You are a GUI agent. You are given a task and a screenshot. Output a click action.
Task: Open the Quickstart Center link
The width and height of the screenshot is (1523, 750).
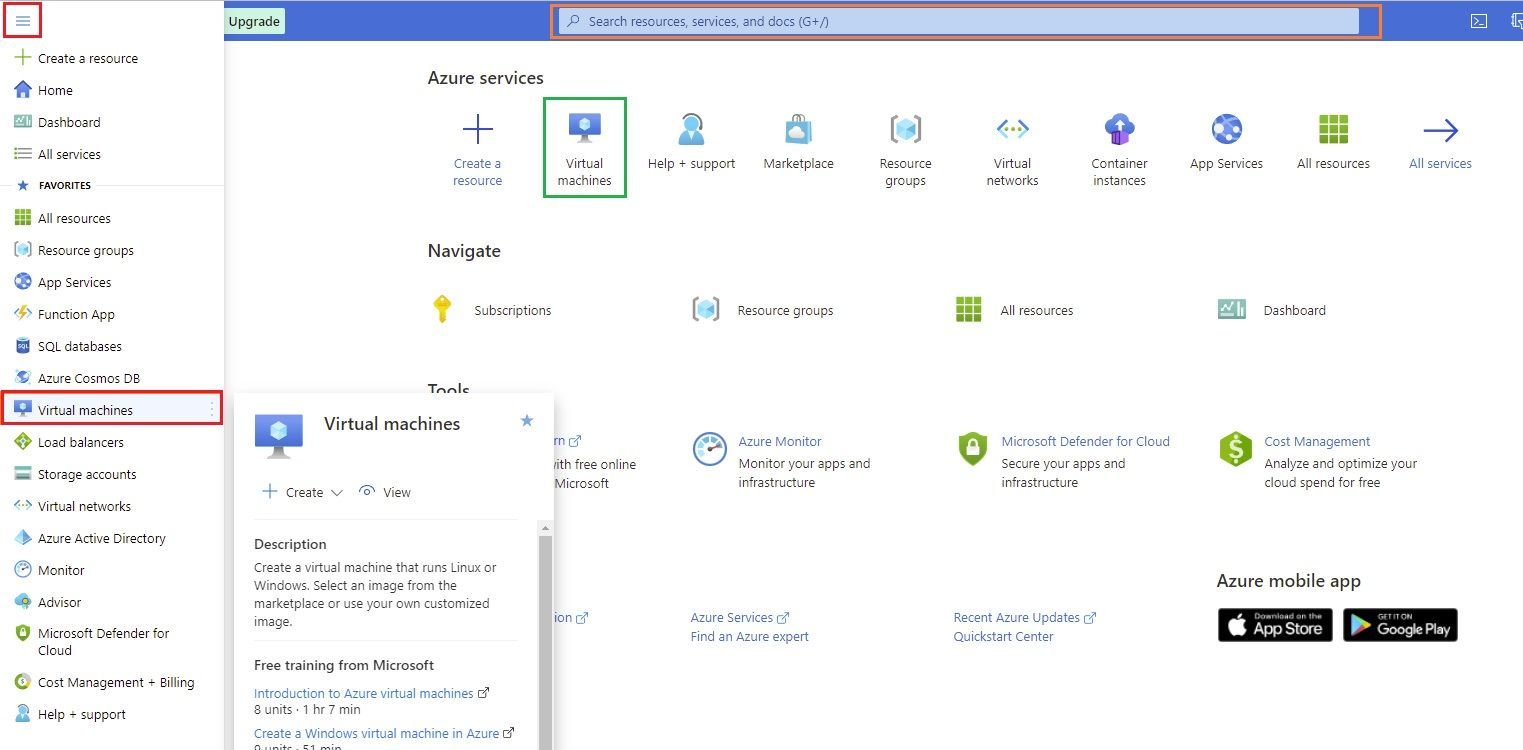(x=1003, y=636)
